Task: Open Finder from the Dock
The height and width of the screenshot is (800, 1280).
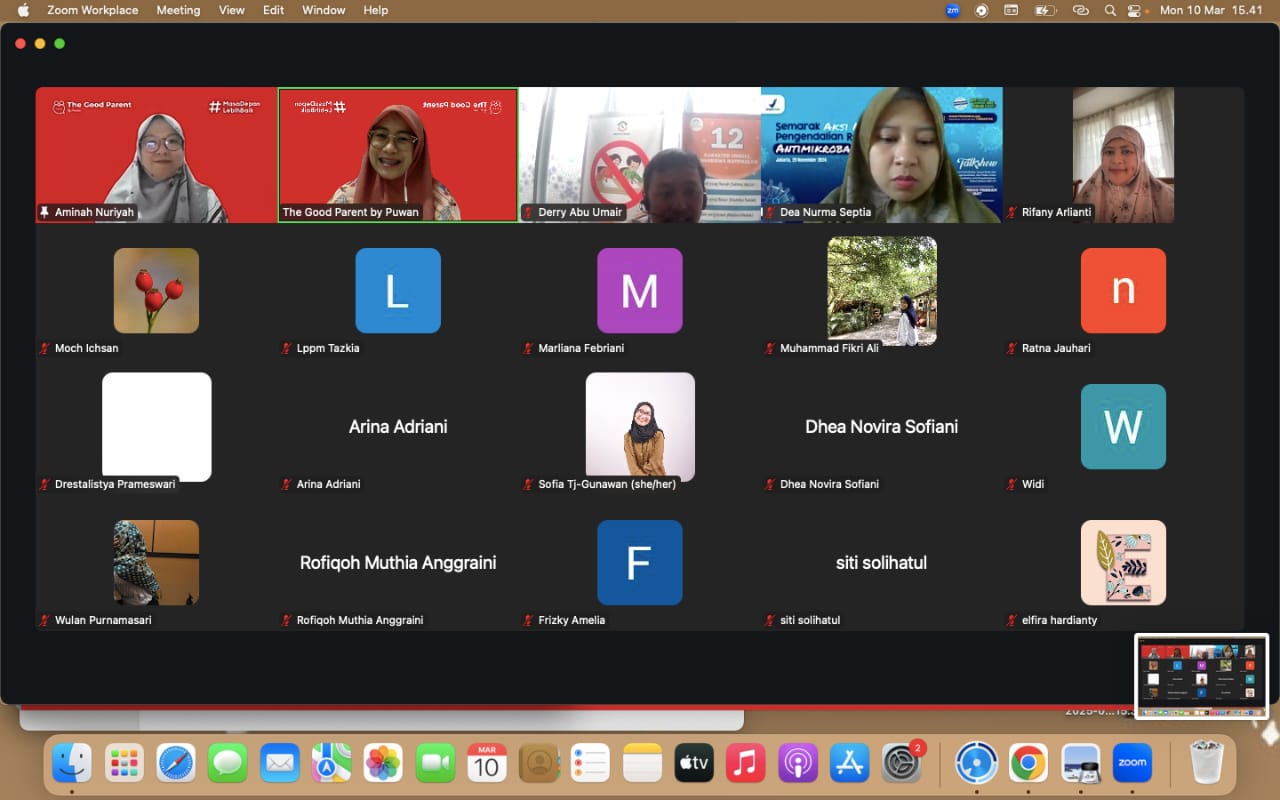Action: pyautogui.click(x=72, y=763)
